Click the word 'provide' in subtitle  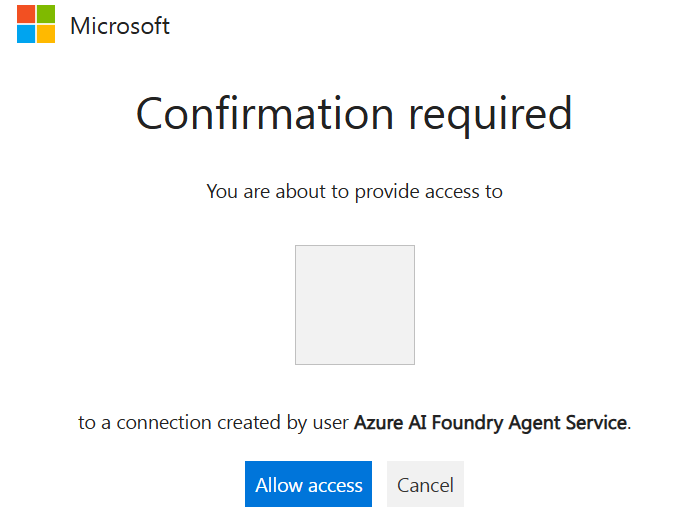coord(387,192)
